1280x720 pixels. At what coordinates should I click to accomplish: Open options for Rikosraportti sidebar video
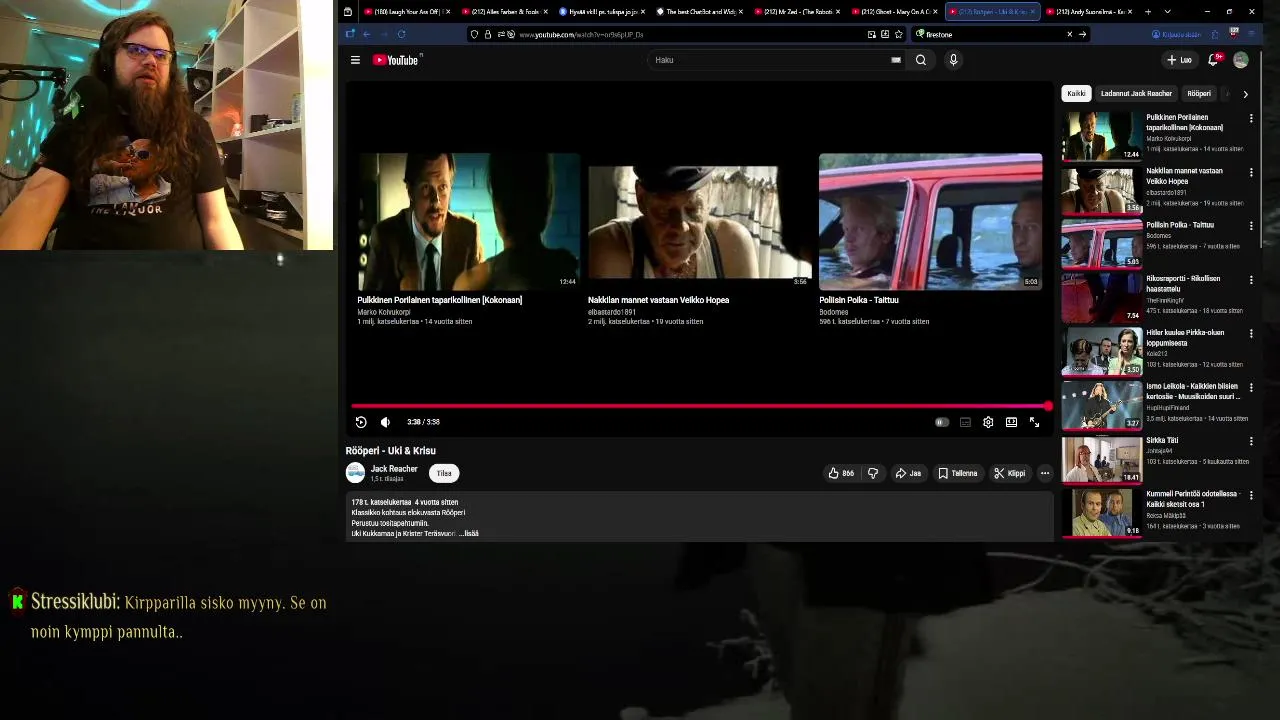pos(1251,280)
